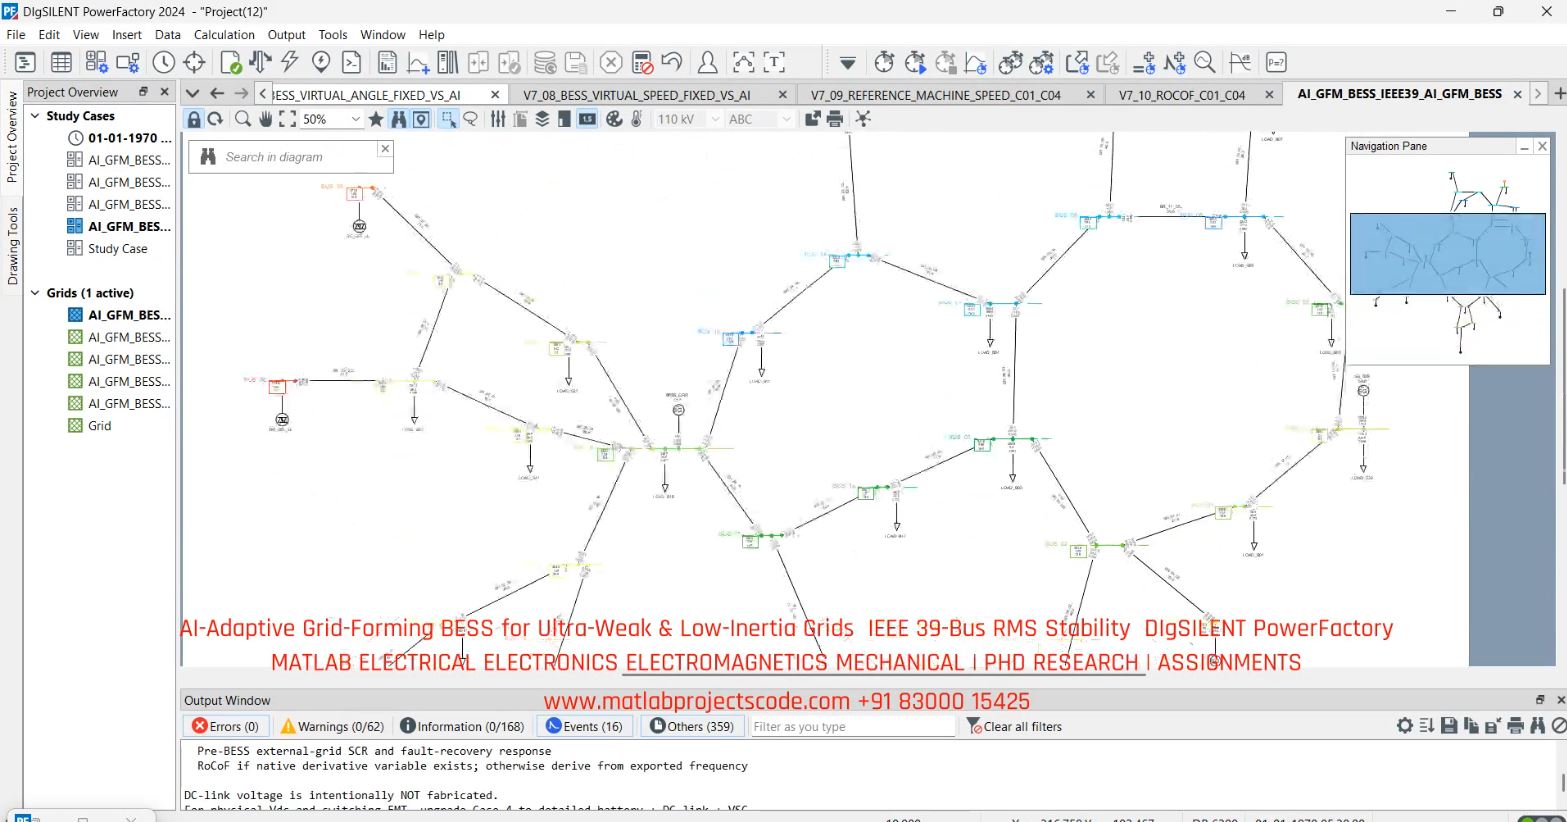Click the Calculate Load Flow icon
The image size is (1567, 822).
[260, 62]
